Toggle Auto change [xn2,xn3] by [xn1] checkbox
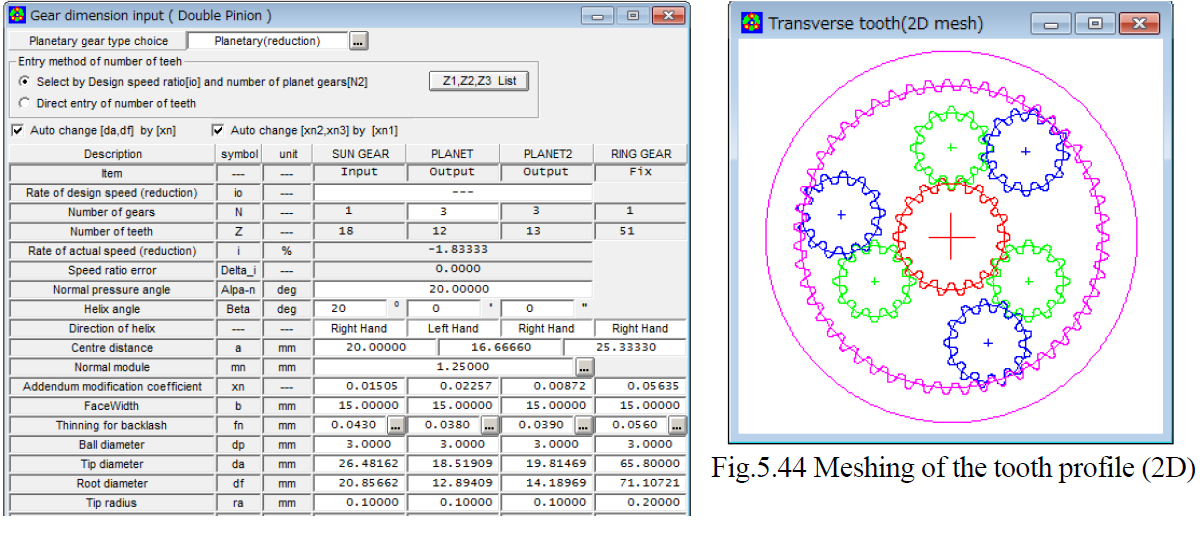 click(x=217, y=130)
